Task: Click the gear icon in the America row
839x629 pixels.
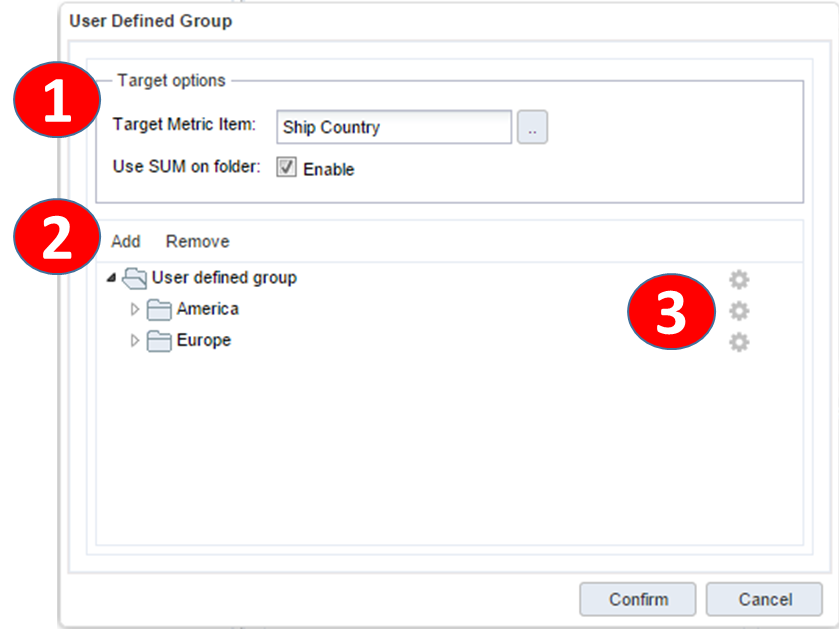Action: coord(739,311)
